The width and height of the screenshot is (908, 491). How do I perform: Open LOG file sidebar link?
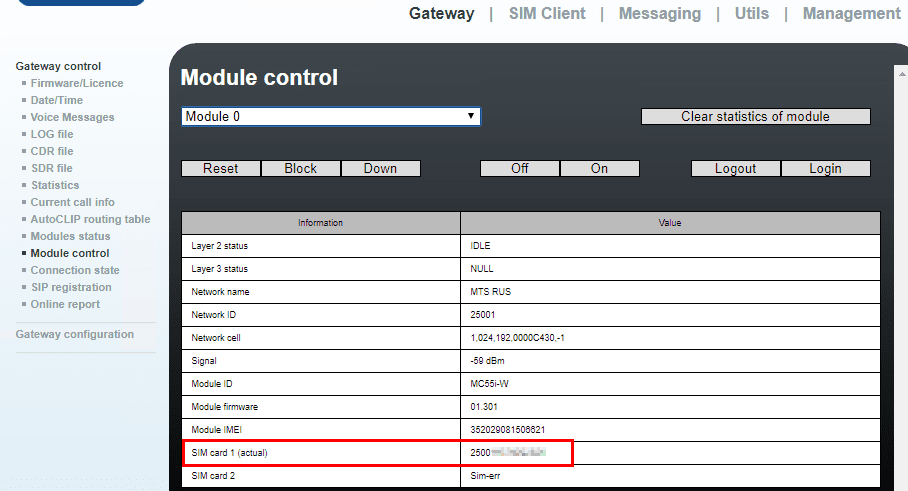pyautogui.click(x=52, y=134)
